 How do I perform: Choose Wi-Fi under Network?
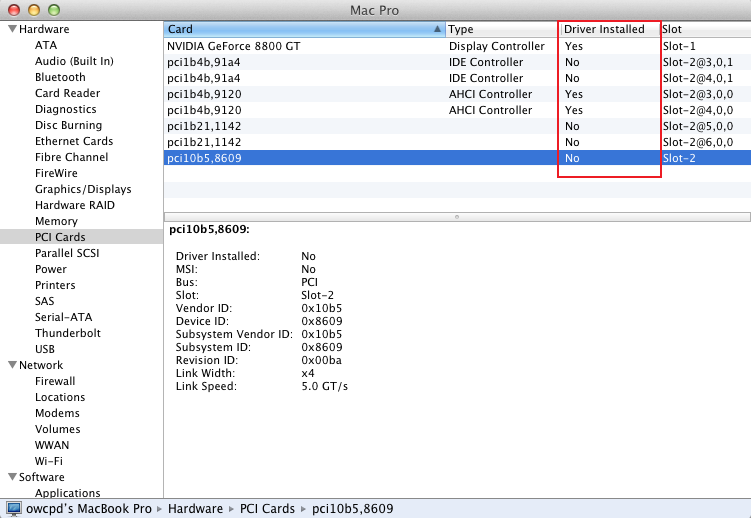pos(48,461)
